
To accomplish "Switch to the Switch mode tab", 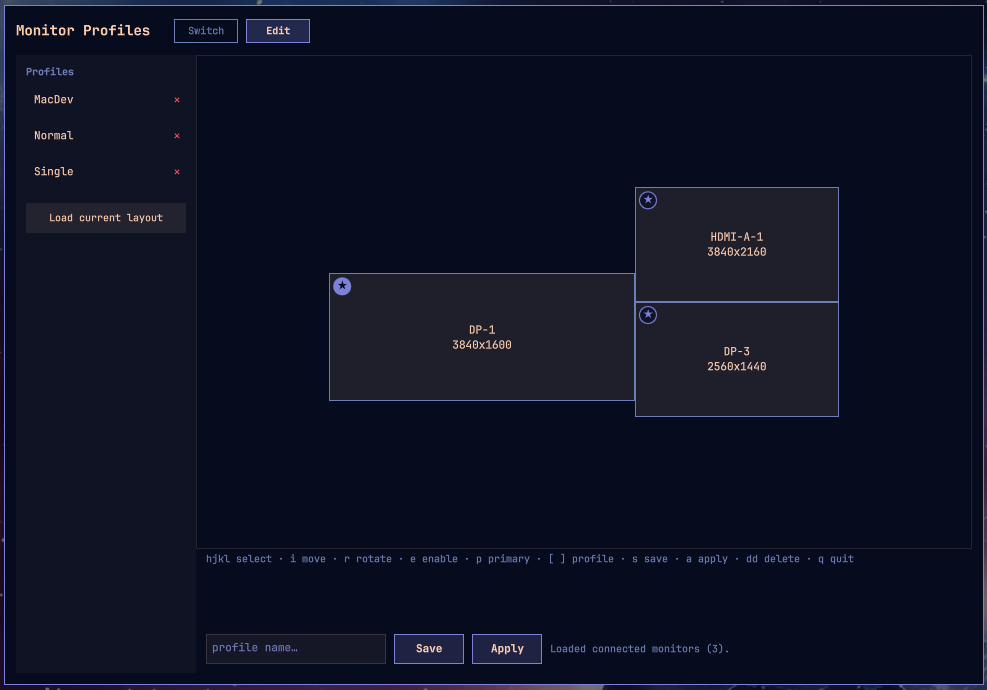I will coord(206,31).
